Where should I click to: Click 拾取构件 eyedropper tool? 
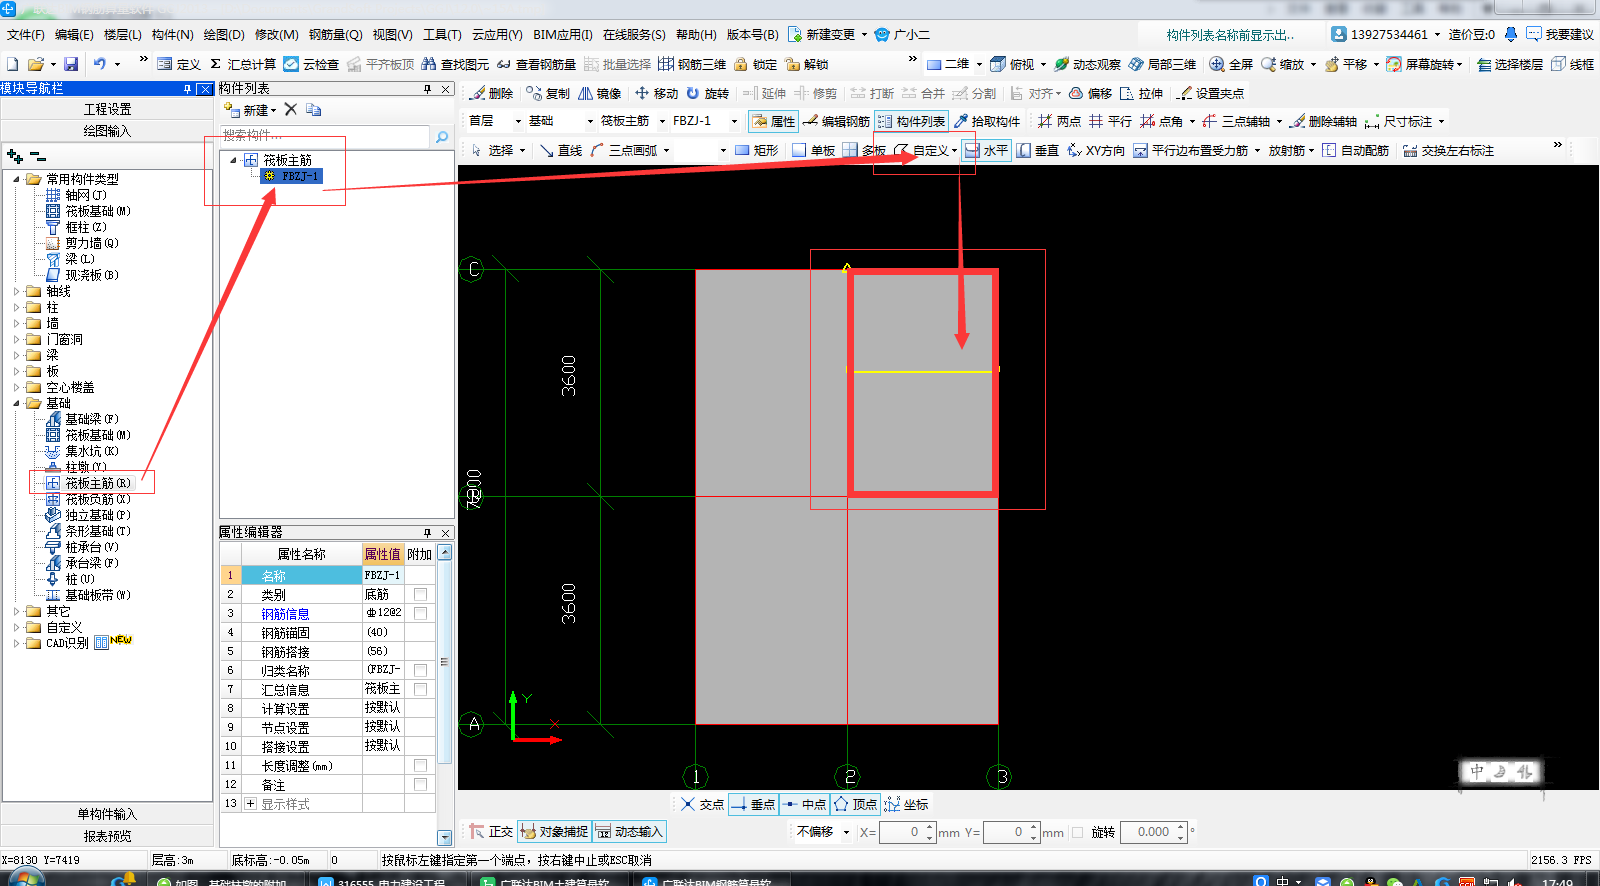click(987, 121)
